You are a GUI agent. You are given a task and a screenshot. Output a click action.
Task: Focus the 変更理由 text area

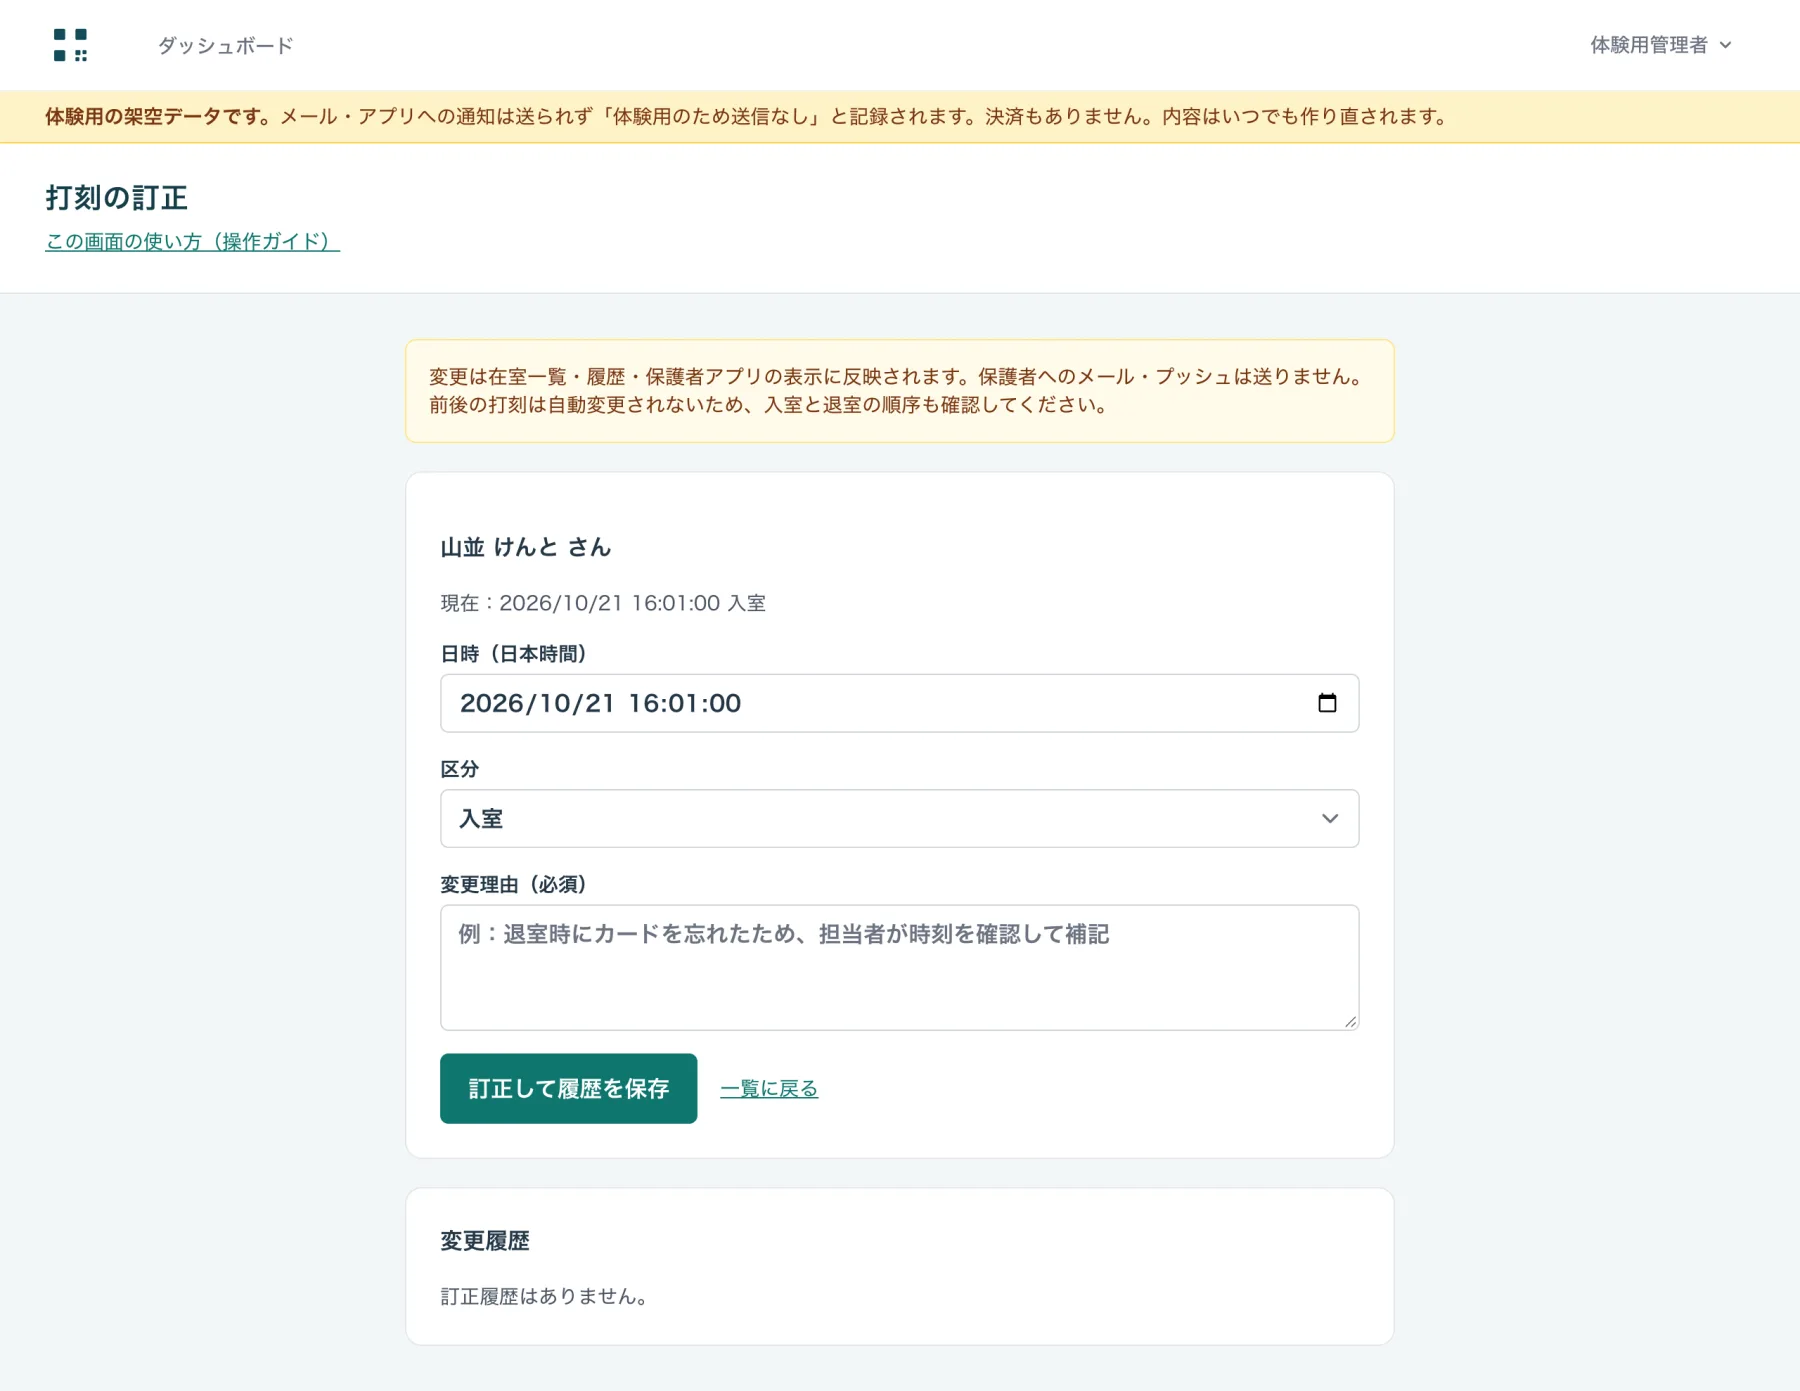tap(899, 967)
